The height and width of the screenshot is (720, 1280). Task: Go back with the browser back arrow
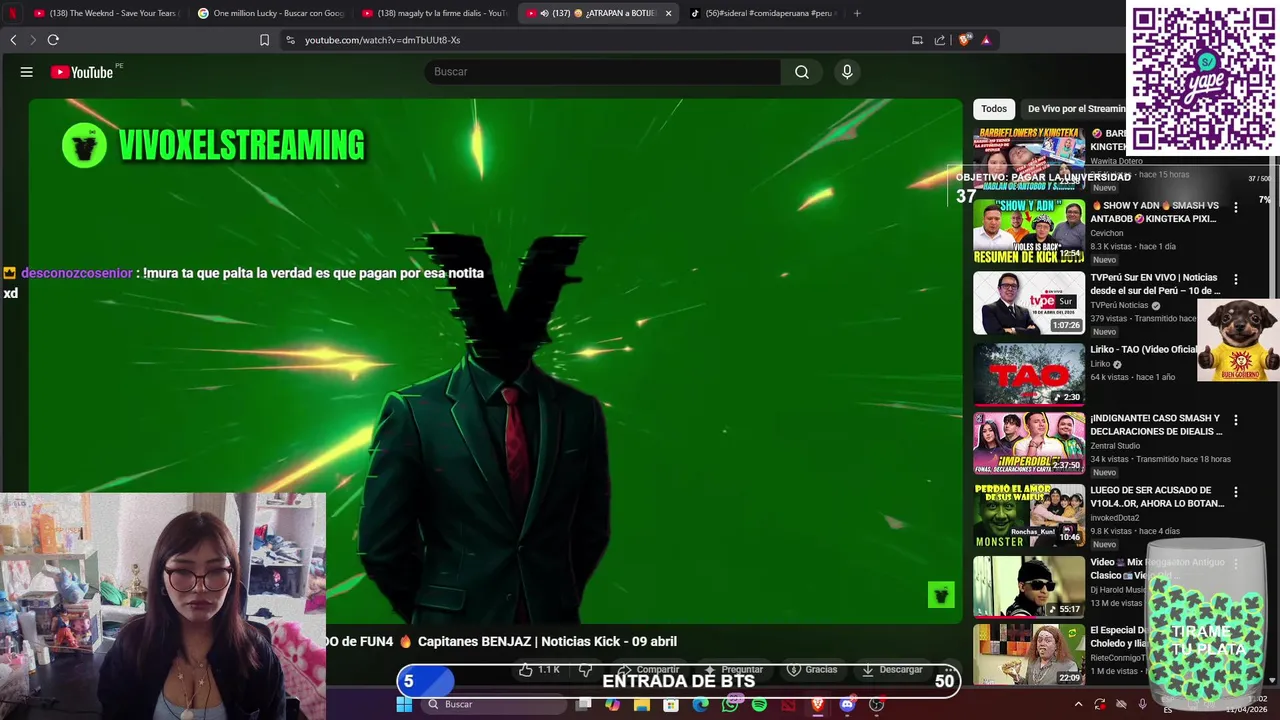[x=13, y=40]
